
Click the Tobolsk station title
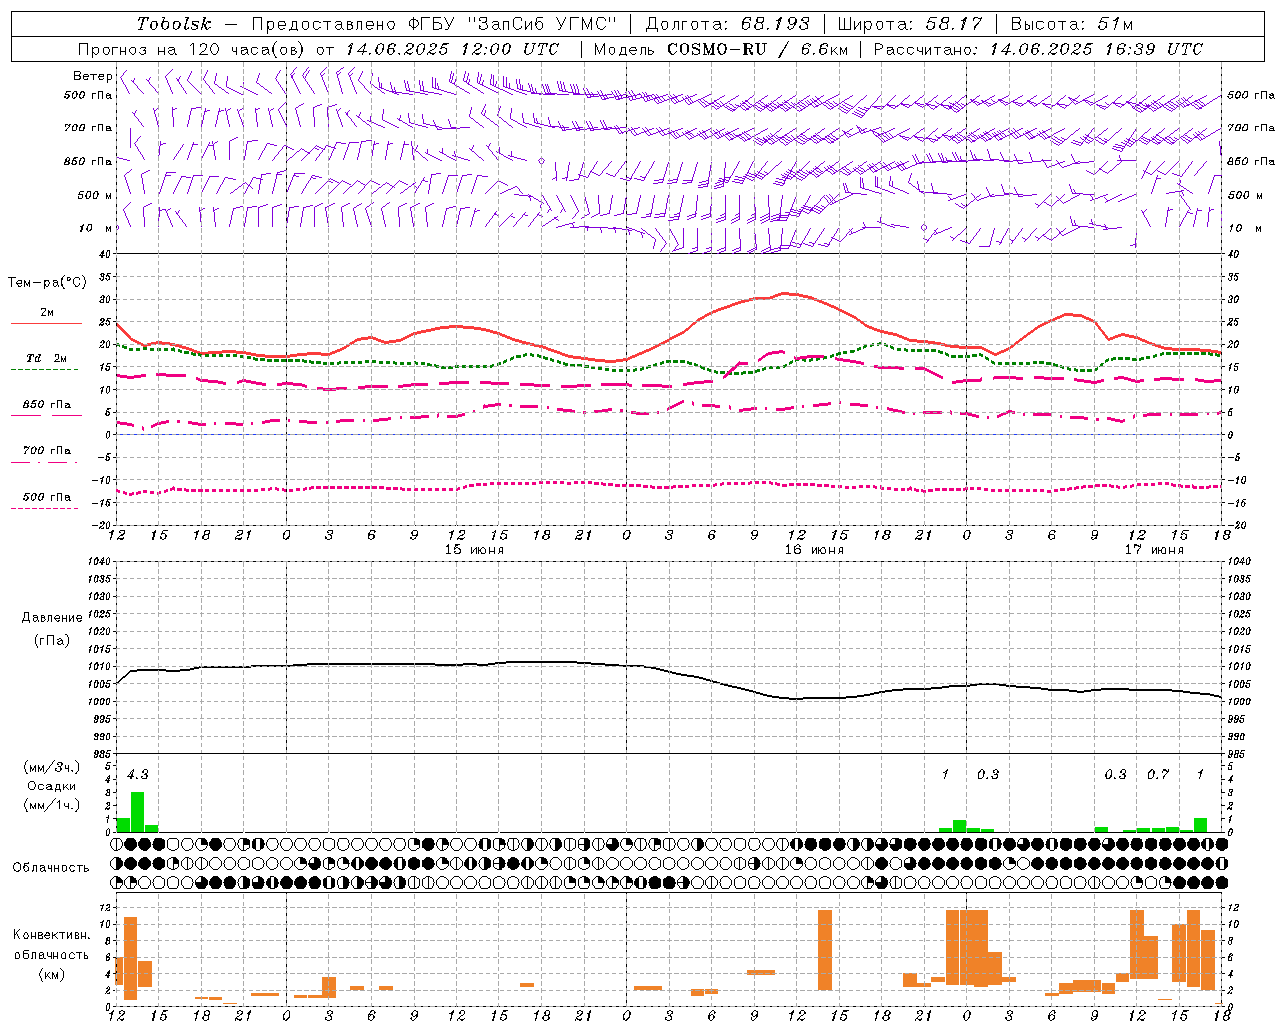[174, 24]
